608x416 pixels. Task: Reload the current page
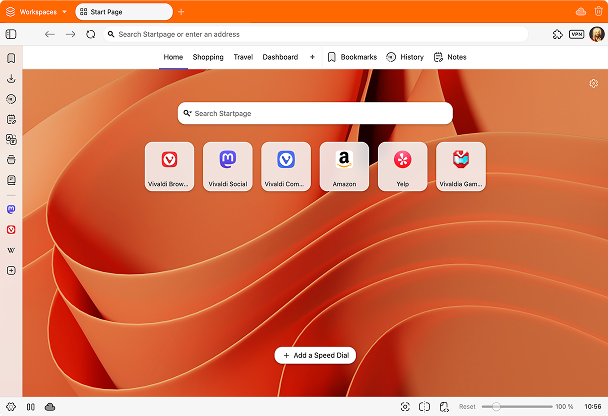pyautogui.click(x=91, y=33)
